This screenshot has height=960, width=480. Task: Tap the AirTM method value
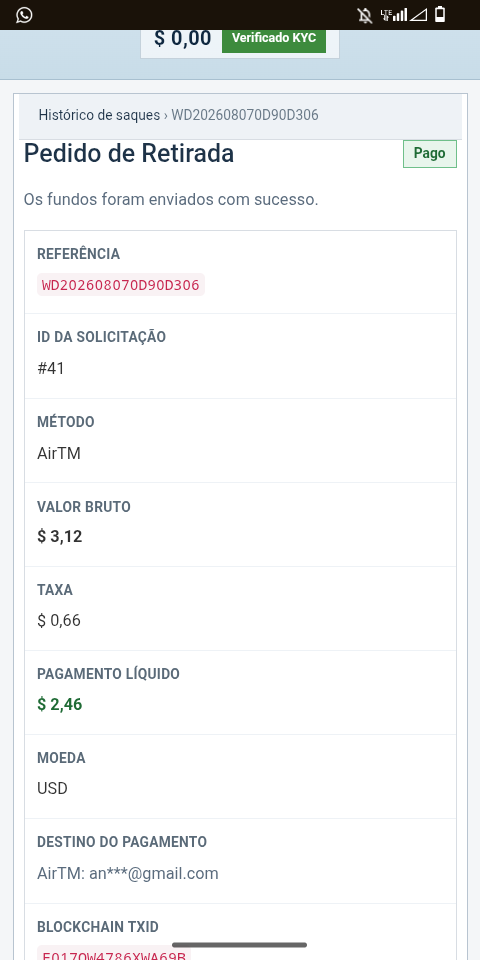tap(59, 454)
